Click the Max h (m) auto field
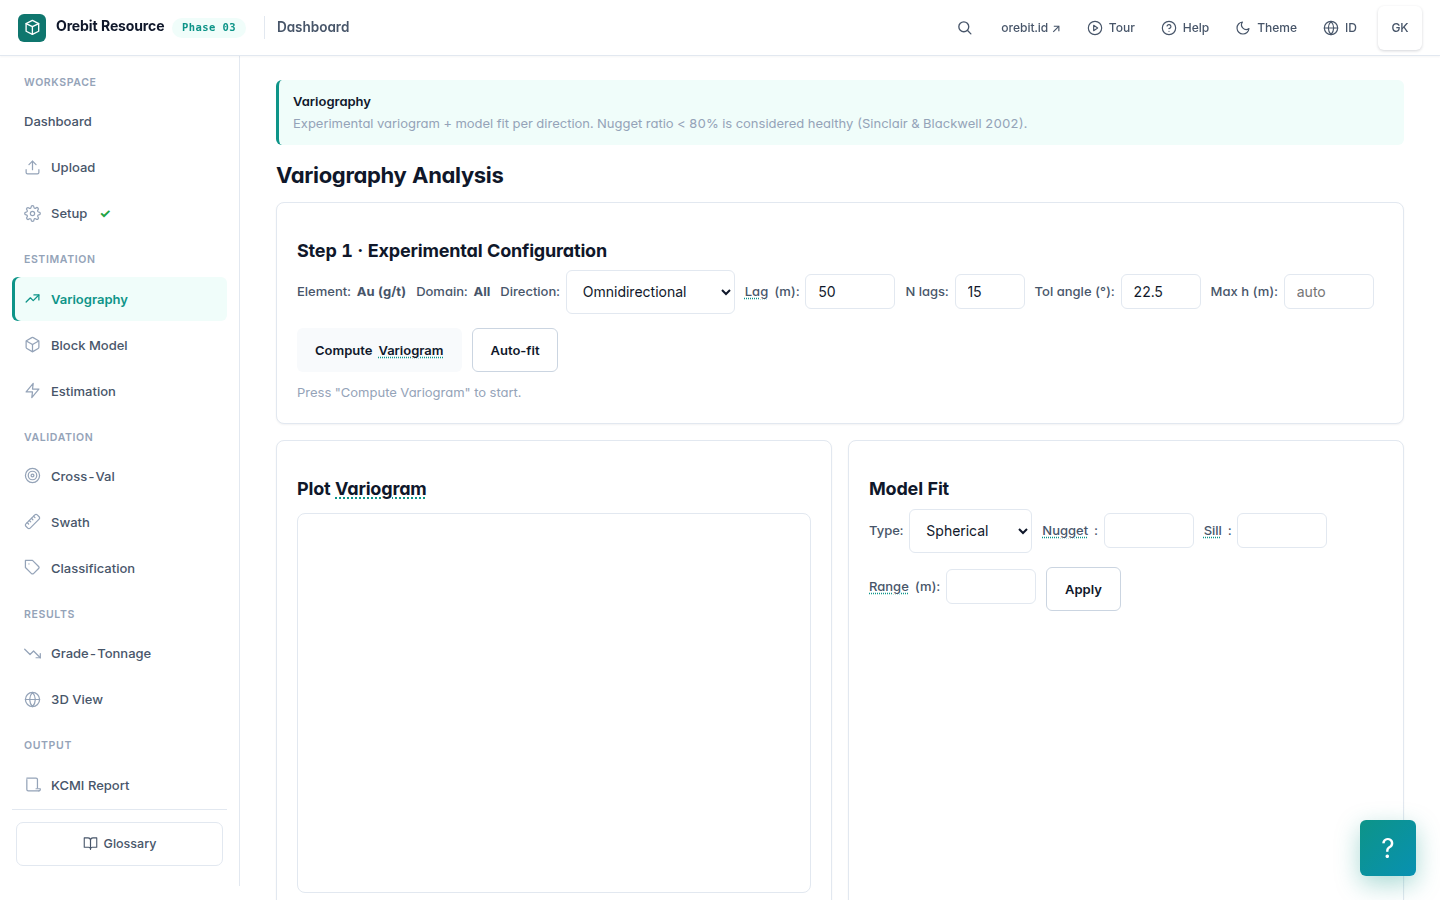 tap(1329, 292)
